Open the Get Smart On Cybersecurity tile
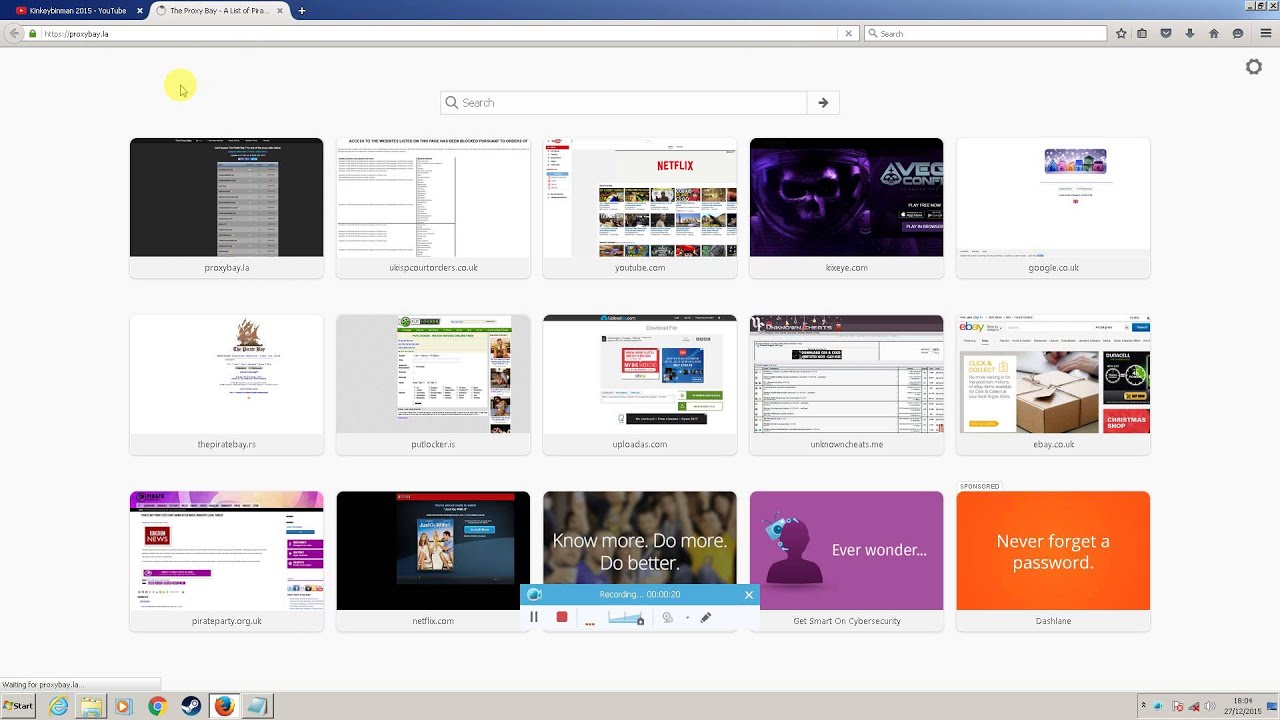This screenshot has width=1280, height=720. tap(847, 561)
